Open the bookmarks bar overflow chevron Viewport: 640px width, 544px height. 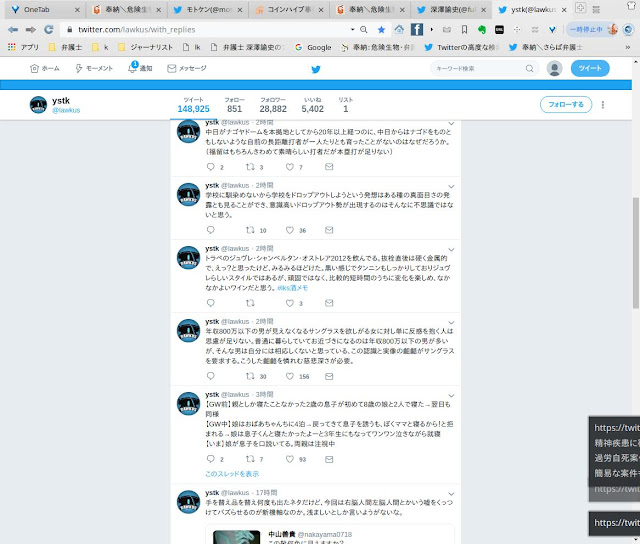point(627,47)
